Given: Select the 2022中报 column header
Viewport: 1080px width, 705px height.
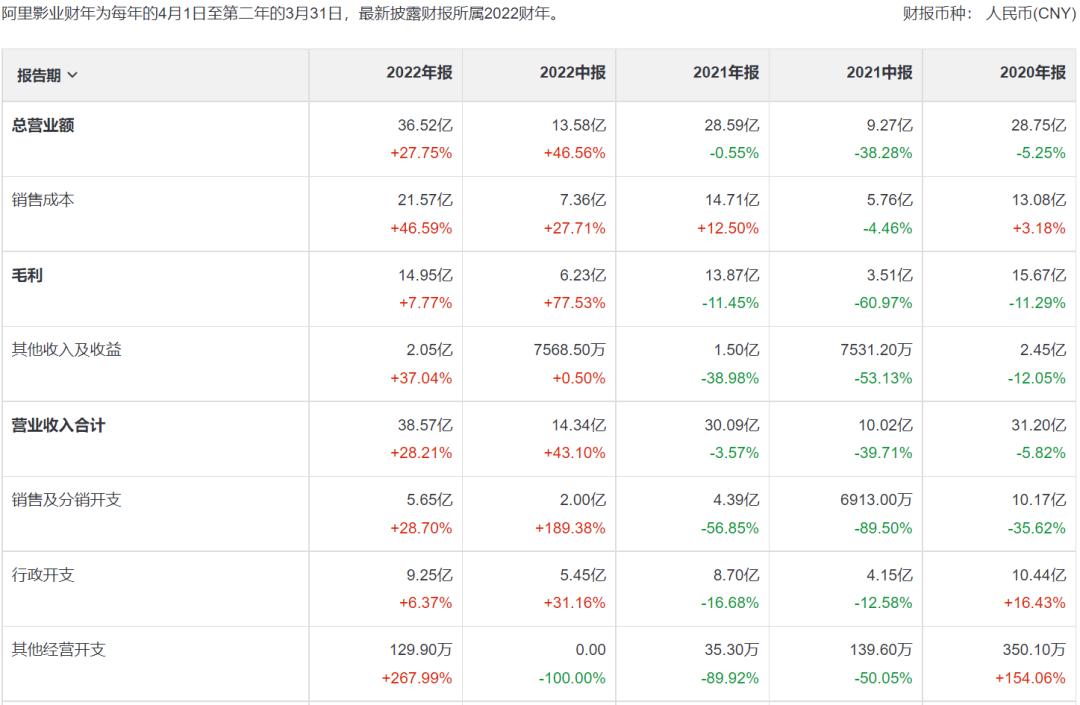Looking at the screenshot, I should coord(572,73).
